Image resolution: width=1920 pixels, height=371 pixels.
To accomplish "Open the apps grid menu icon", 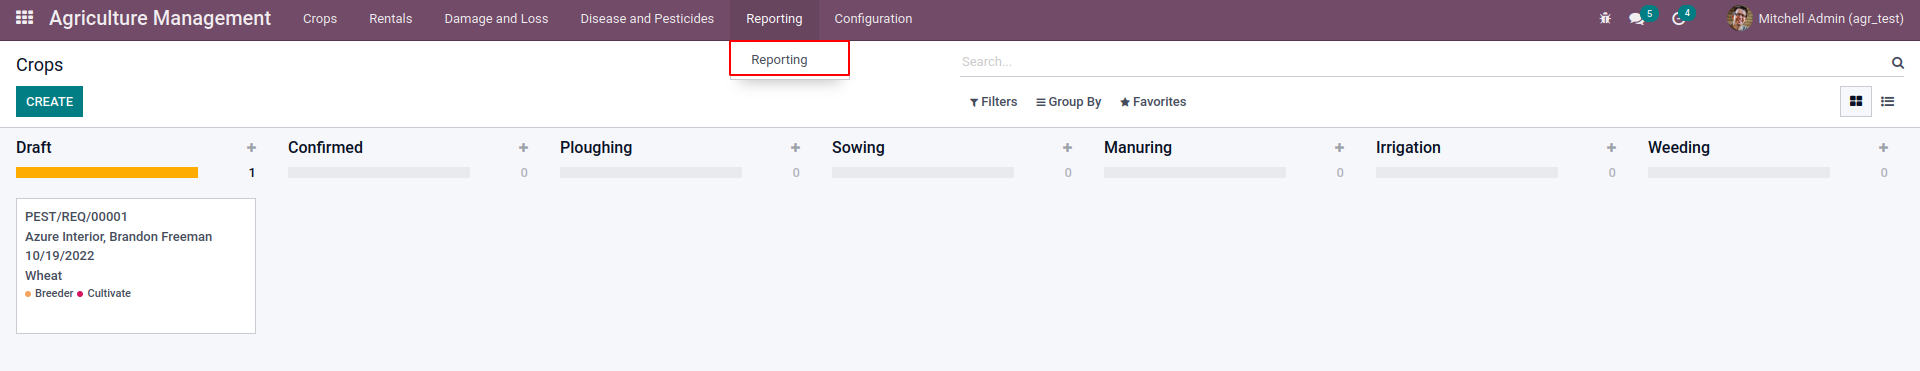I will point(25,18).
